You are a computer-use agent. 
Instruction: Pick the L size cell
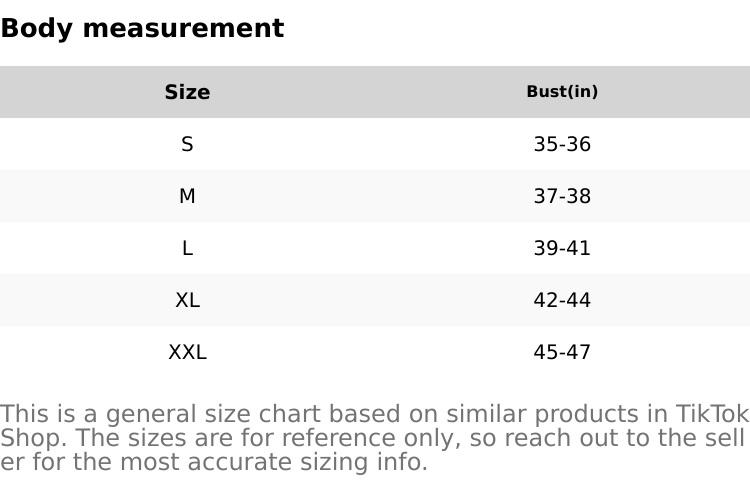[x=187, y=248]
